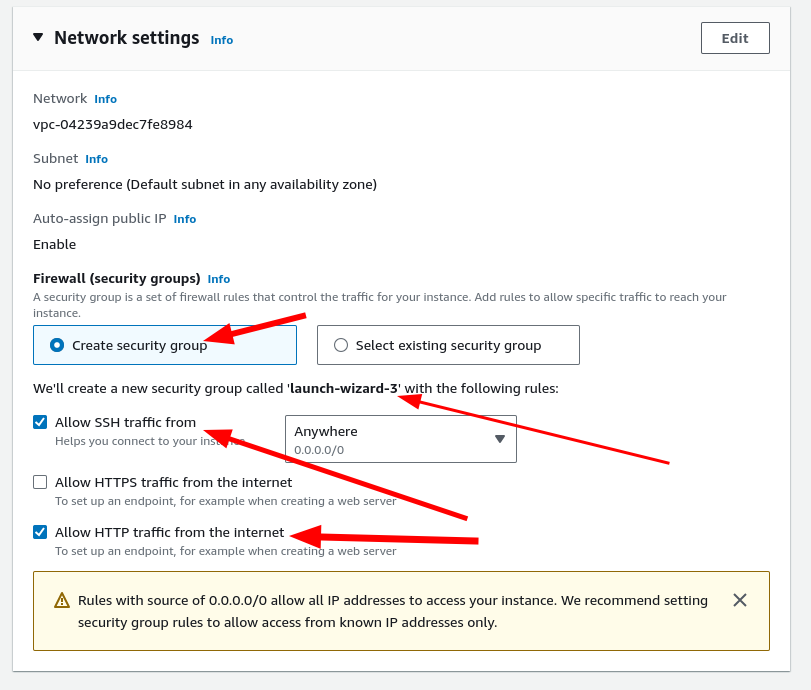This screenshot has width=811, height=690.
Task: Enable Allow HTTPS traffic from the internet
Action: tap(40, 482)
